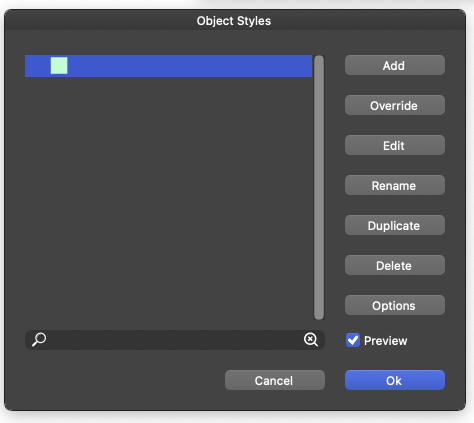The height and width of the screenshot is (423, 474).
Task: Duplicate the selected object style
Action: pos(395,225)
